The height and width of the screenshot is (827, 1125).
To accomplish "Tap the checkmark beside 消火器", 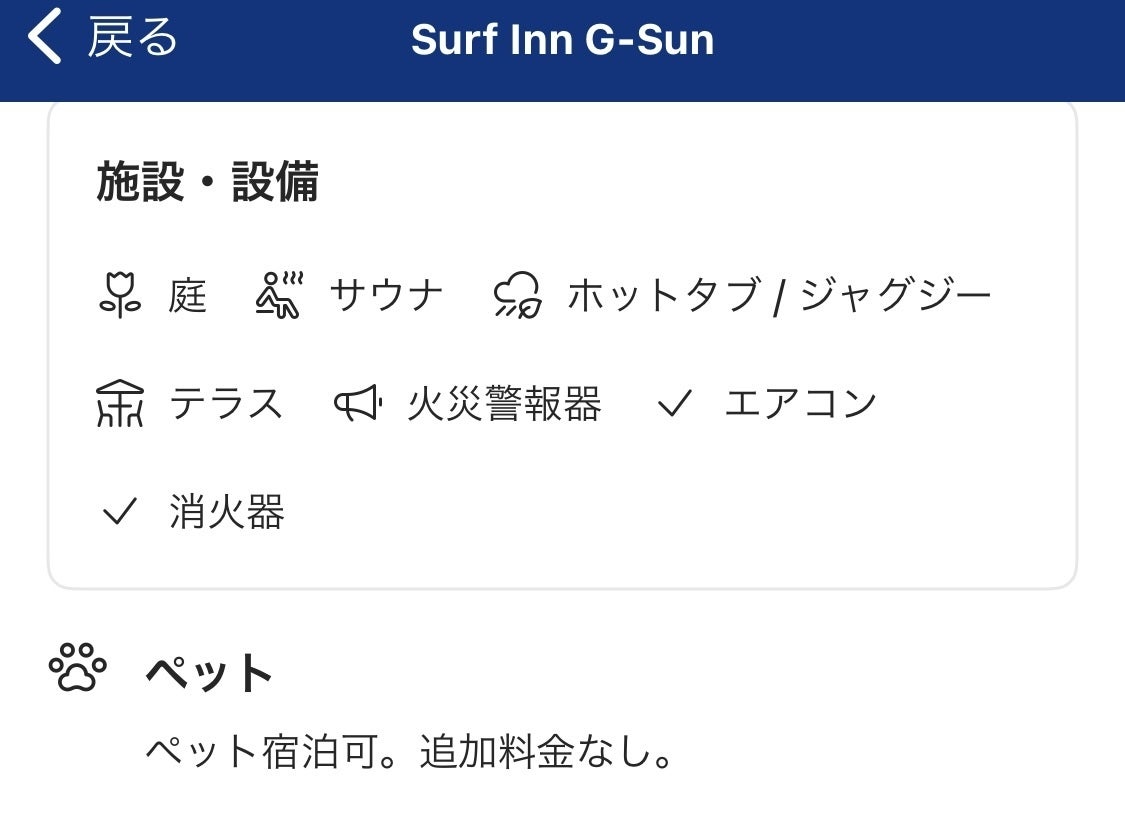I will (x=120, y=513).
